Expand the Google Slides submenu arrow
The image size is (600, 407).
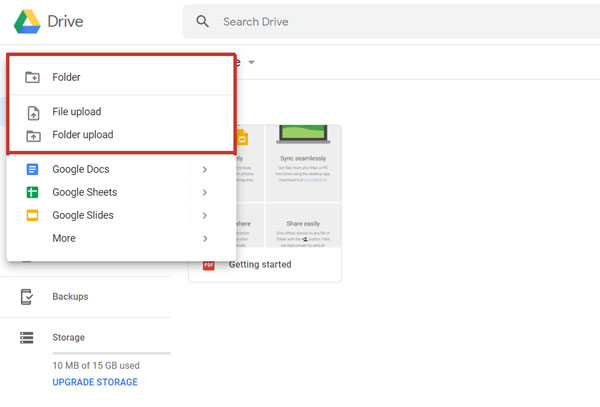point(205,215)
